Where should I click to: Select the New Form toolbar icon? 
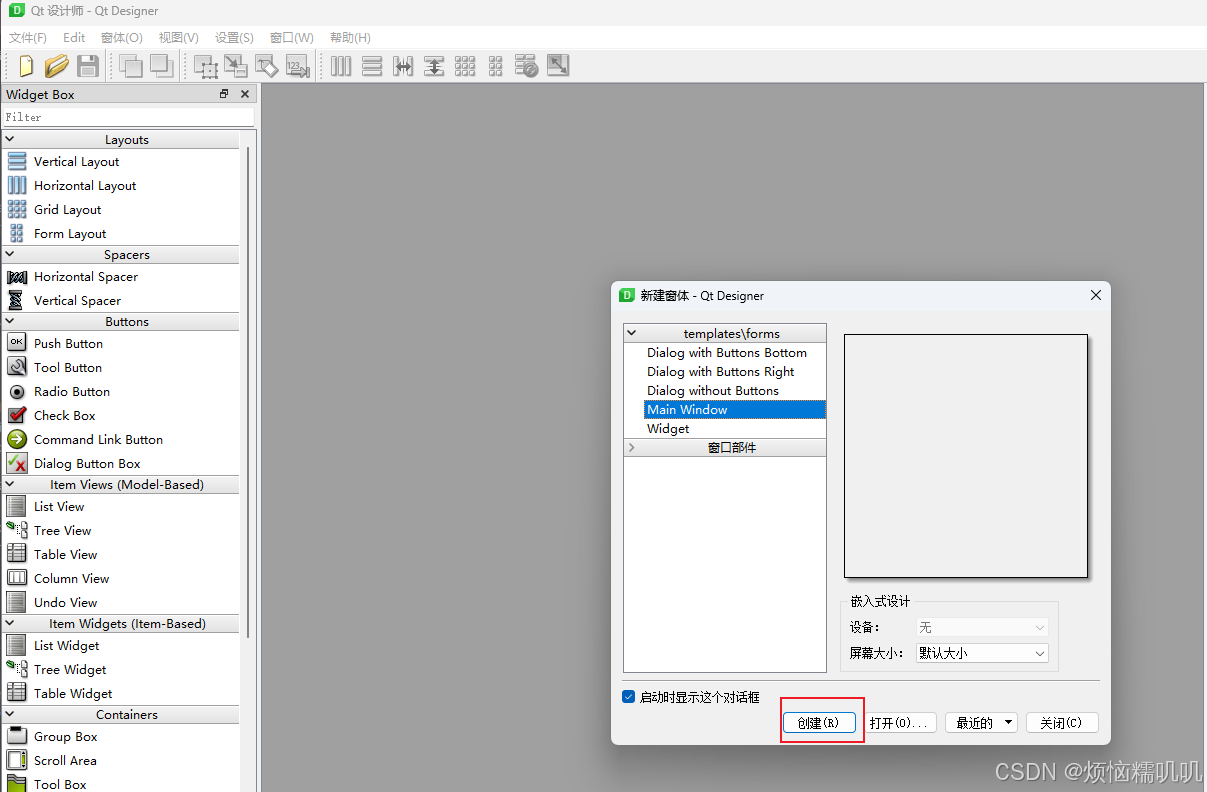23,65
